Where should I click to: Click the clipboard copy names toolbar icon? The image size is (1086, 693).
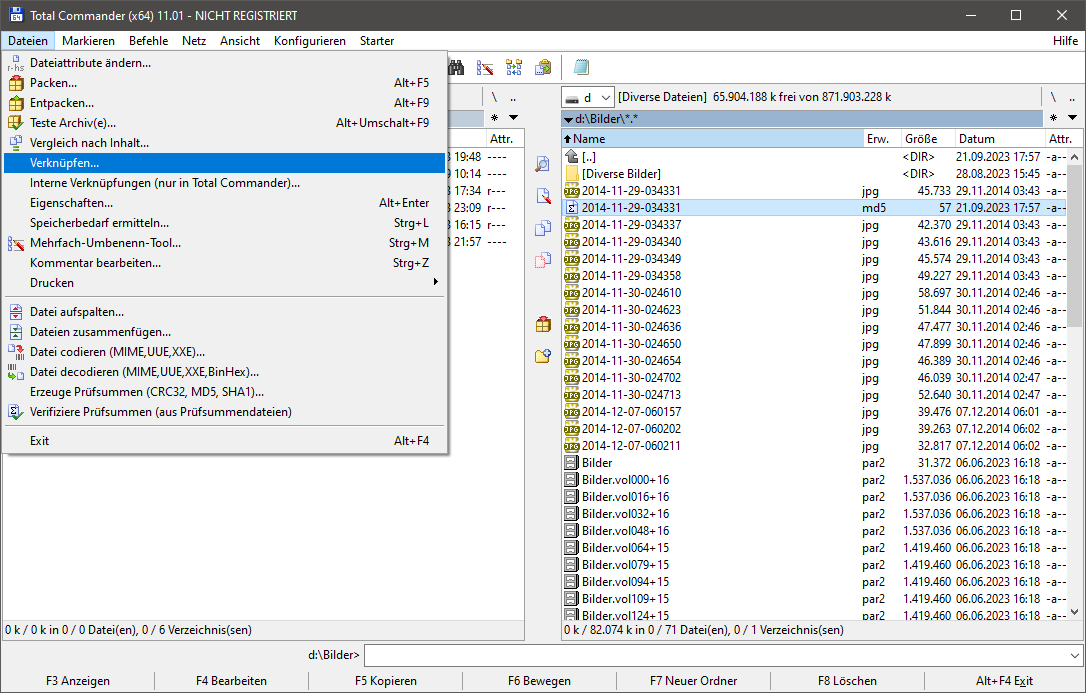pos(544,67)
